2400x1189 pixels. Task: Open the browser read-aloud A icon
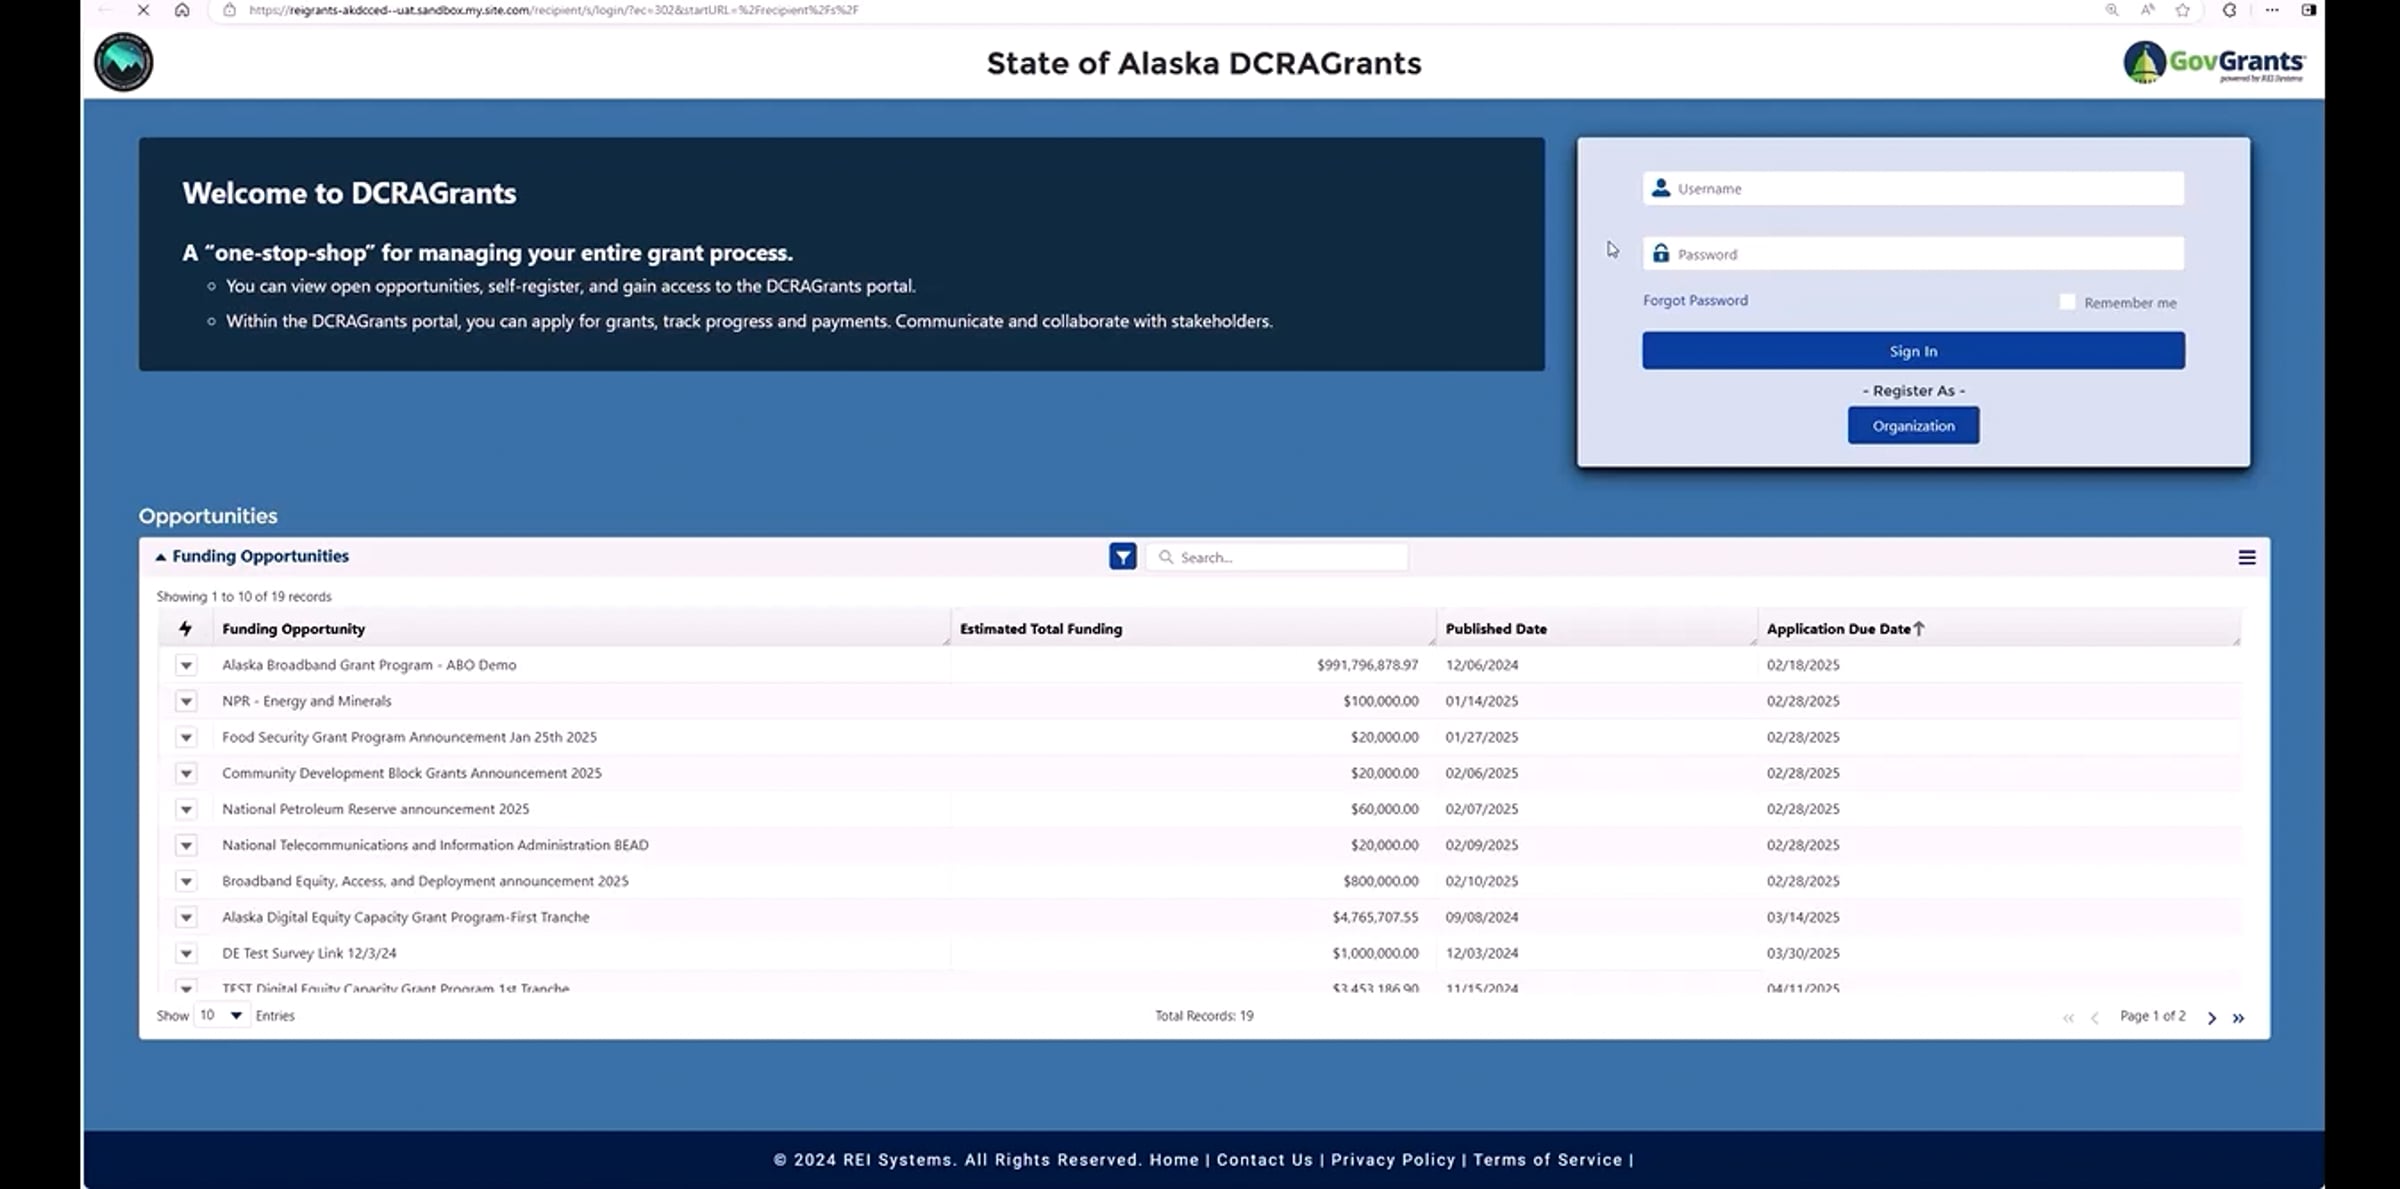point(2146,11)
